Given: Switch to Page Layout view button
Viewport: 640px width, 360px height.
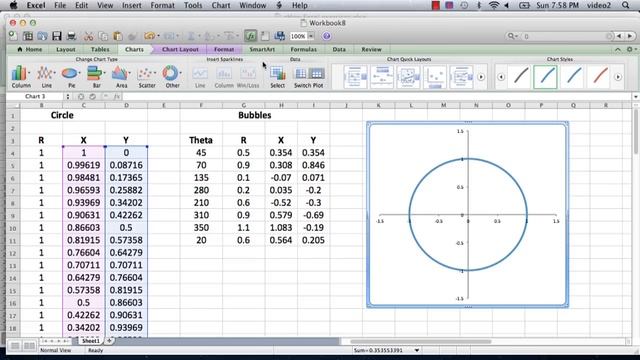Looking at the screenshot, I should tap(29, 346).
